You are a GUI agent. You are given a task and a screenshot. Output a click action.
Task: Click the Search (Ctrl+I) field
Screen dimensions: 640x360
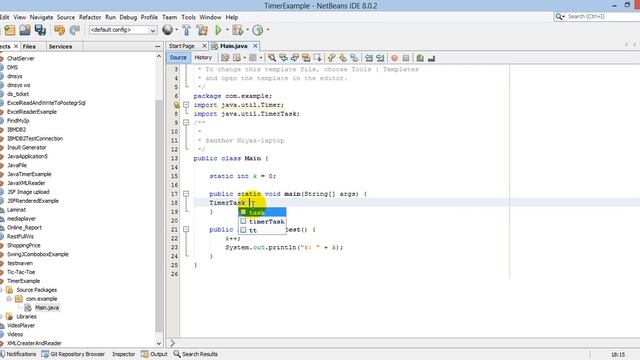(x=602, y=16)
